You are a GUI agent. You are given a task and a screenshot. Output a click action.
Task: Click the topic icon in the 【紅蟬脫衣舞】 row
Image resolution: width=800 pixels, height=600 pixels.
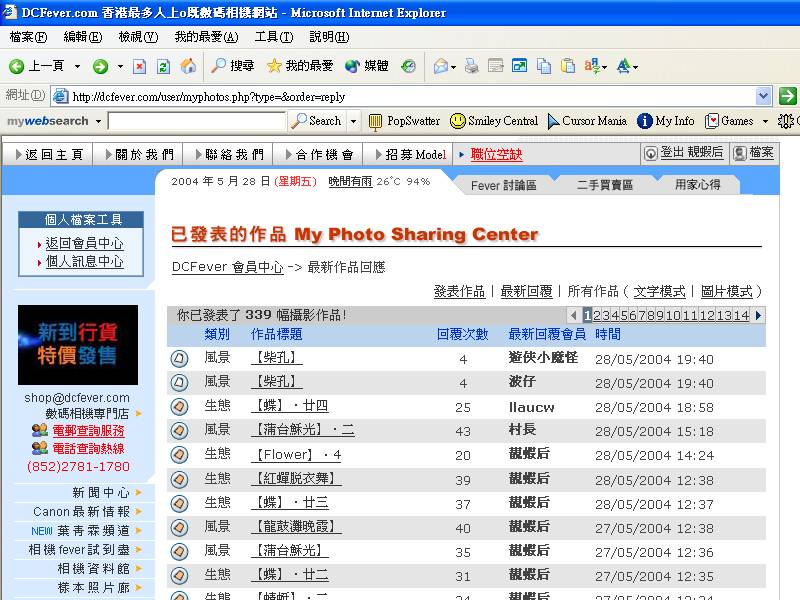pos(179,479)
